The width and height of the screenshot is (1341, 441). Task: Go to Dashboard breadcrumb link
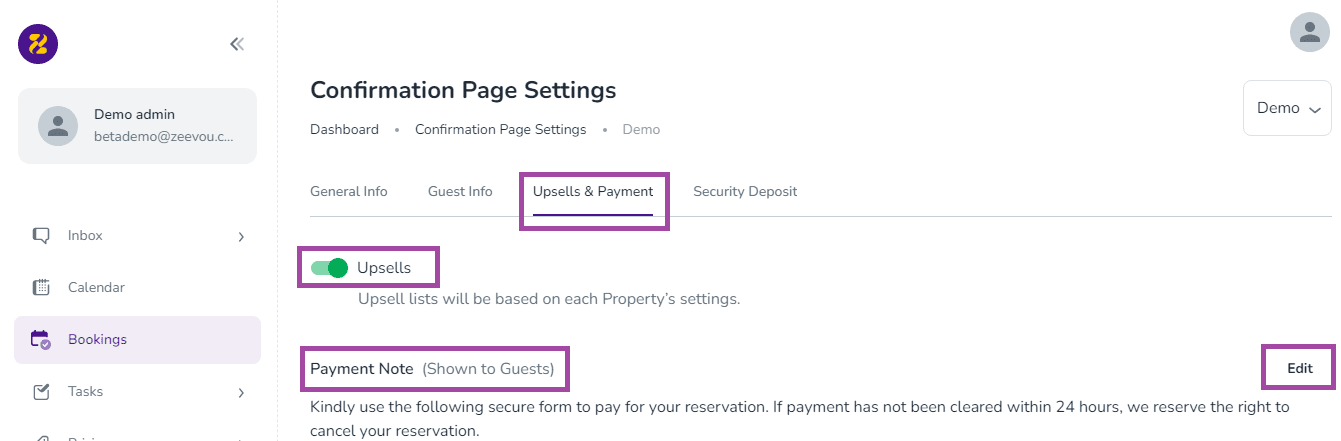(x=344, y=130)
